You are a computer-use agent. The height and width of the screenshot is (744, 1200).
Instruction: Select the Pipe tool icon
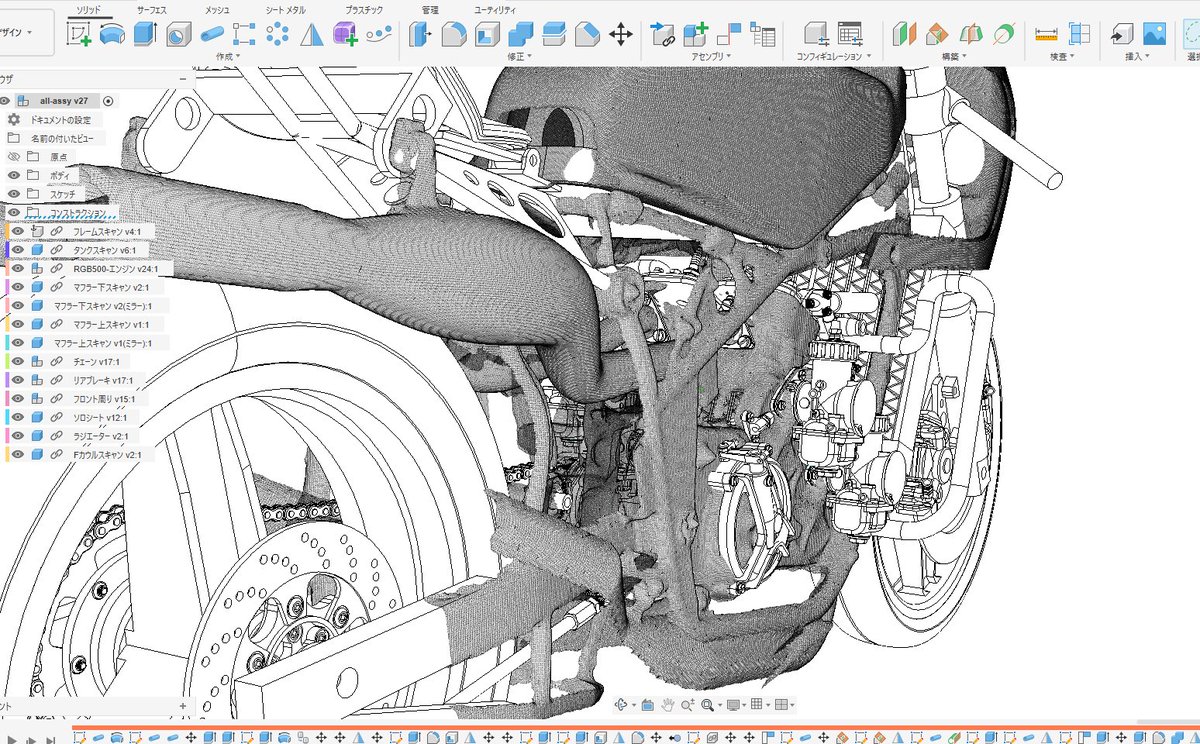pos(212,35)
